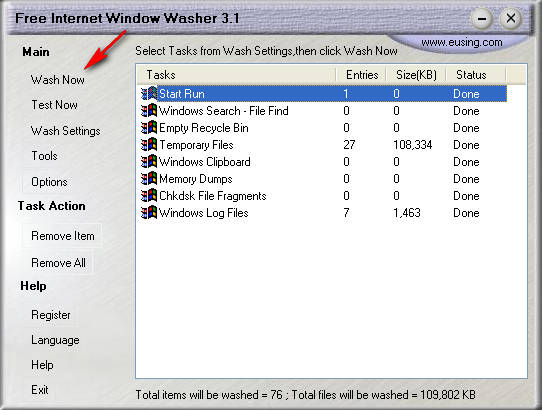Click Remove Item under Task Action
Screen dimensions: 542x410
click(63, 236)
